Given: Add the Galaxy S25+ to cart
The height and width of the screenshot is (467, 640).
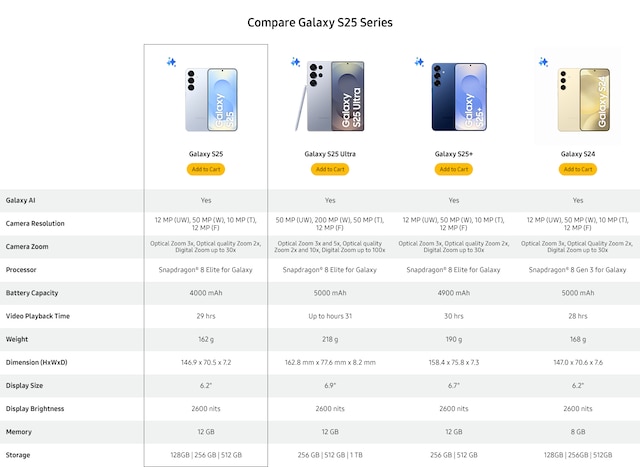Looking at the screenshot, I should [x=454, y=169].
